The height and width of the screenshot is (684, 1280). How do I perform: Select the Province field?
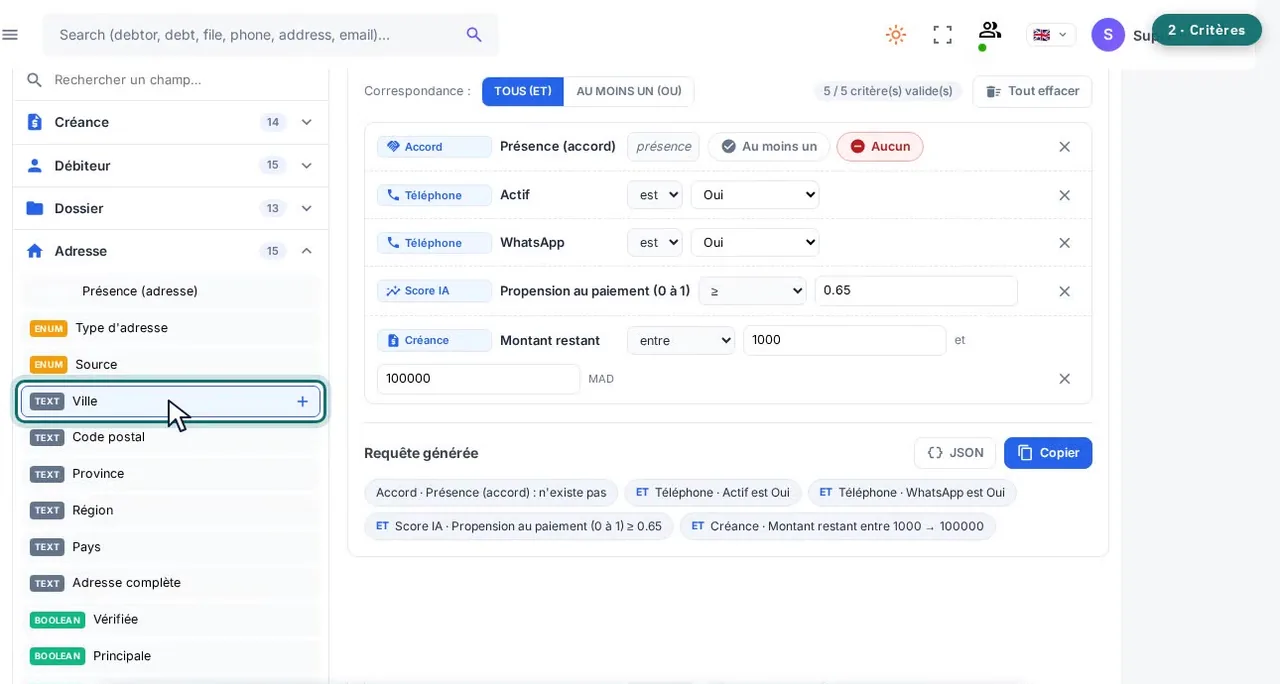(x=171, y=474)
